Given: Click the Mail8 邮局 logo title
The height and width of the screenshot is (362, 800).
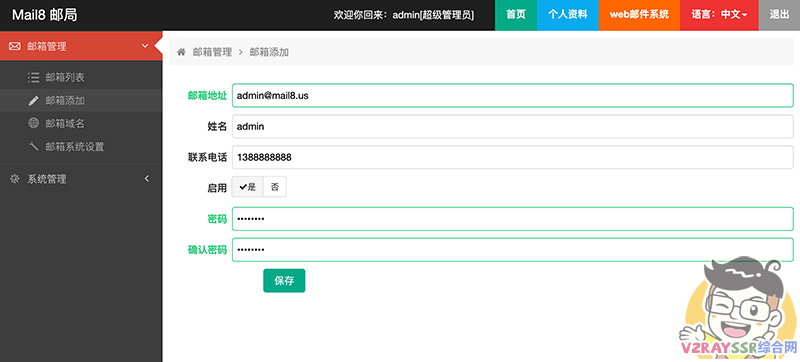Looking at the screenshot, I should pyautogui.click(x=45, y=15).
